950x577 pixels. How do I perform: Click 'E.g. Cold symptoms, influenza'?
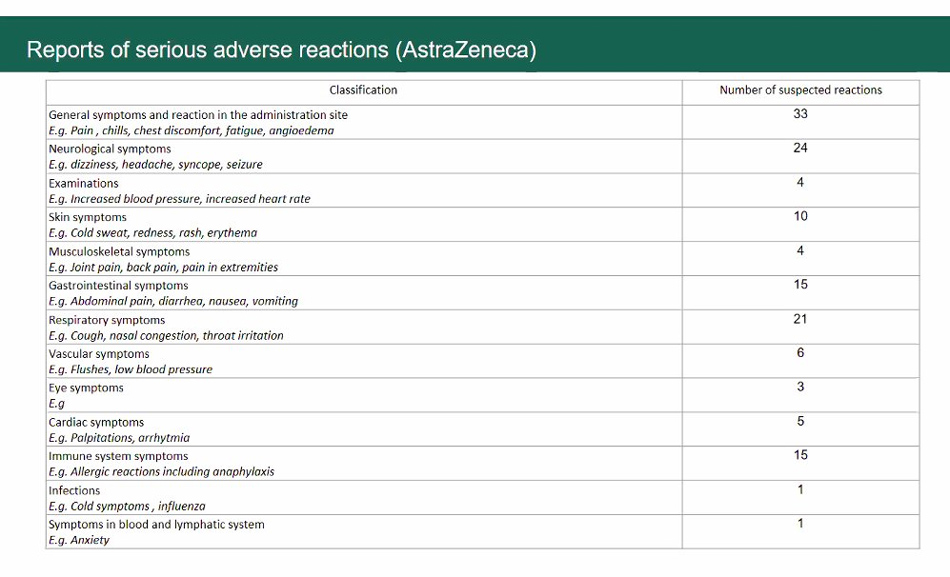tap(127, 507)
